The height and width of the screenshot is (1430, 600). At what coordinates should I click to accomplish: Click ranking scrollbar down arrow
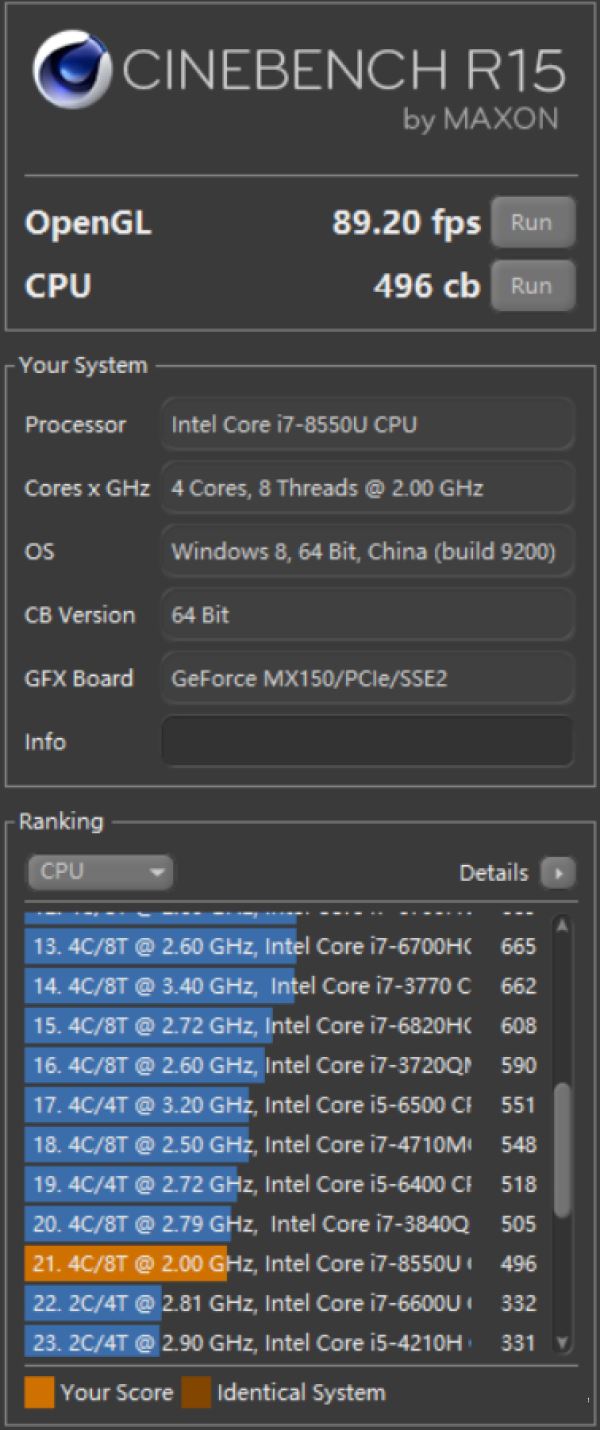pos(562,1343)
